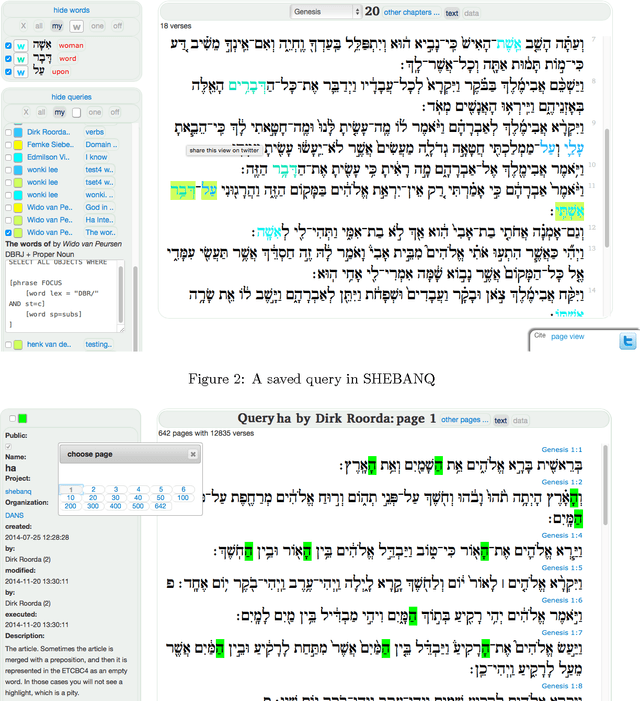Image resolution: width=640 pixels, height=701 pixels.
Task: Open the 'verbs' query by Dirk Roorda
Action: point(95,132)
